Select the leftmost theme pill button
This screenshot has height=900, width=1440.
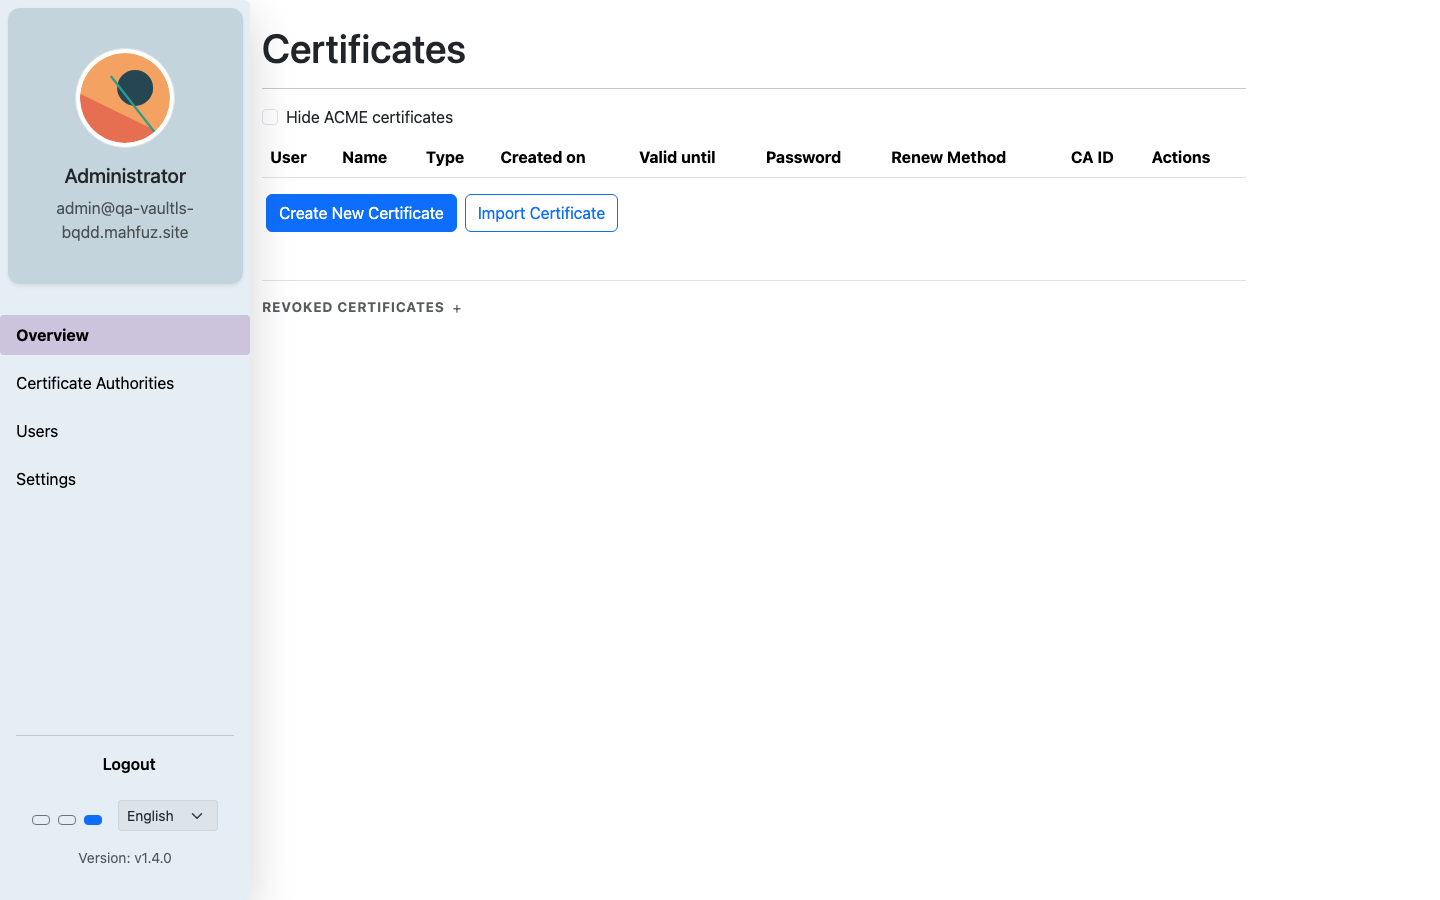pyautogui.click(x=41, y=820)
